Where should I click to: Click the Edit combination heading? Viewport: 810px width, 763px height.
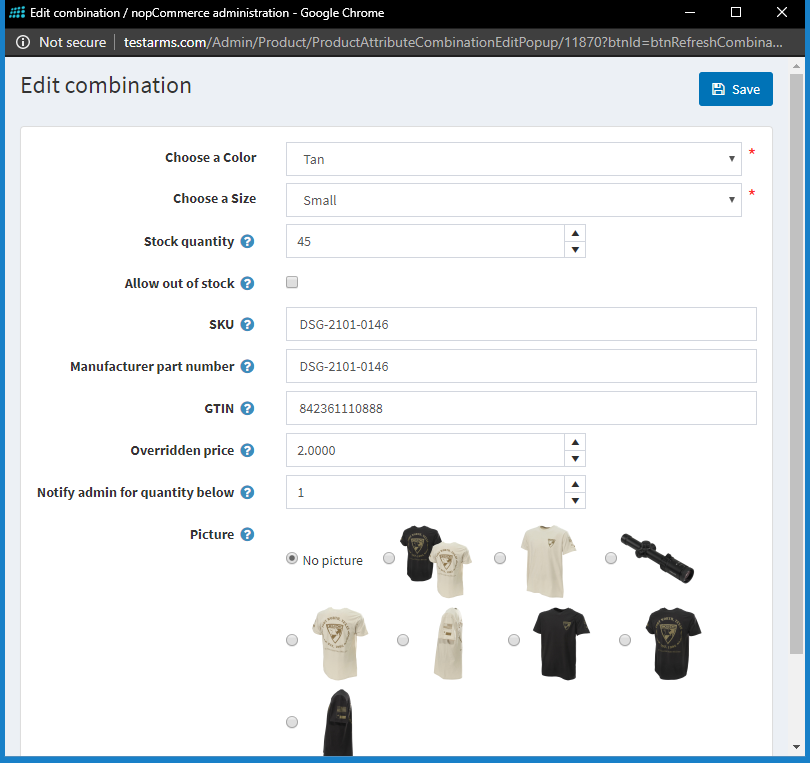point(105,86)
